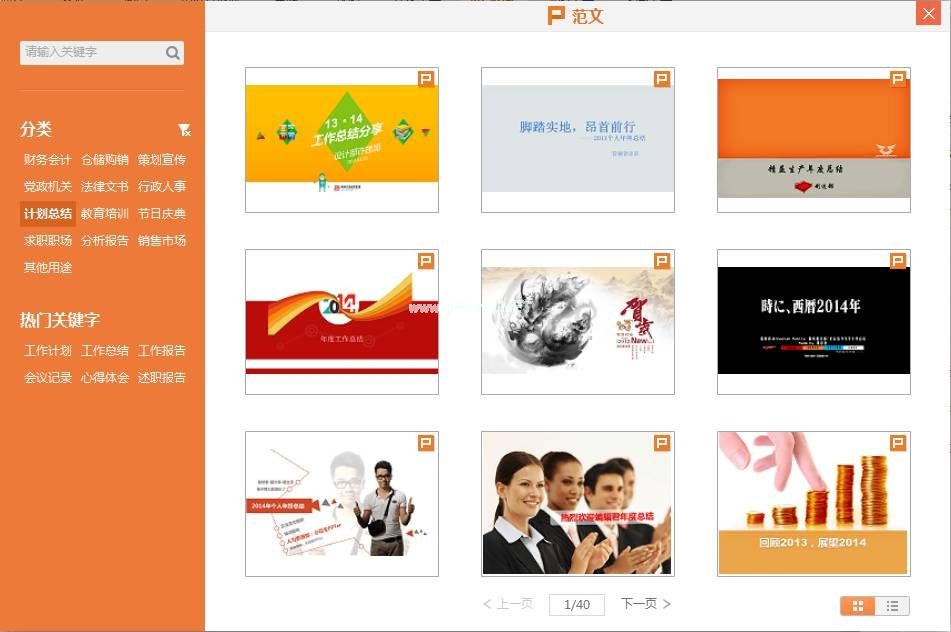Screen dimensions: 951x632
Task: Select the 财务会计 category
Action: tap(48, 159)
